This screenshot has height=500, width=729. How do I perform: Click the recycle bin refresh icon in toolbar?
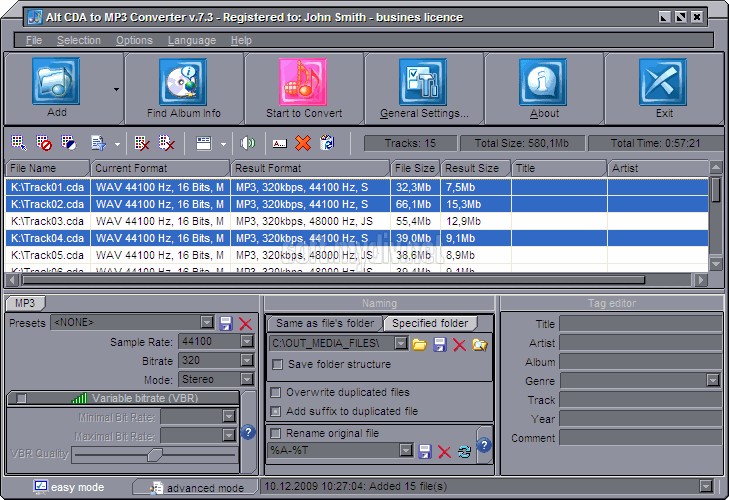tap(327, 143)
